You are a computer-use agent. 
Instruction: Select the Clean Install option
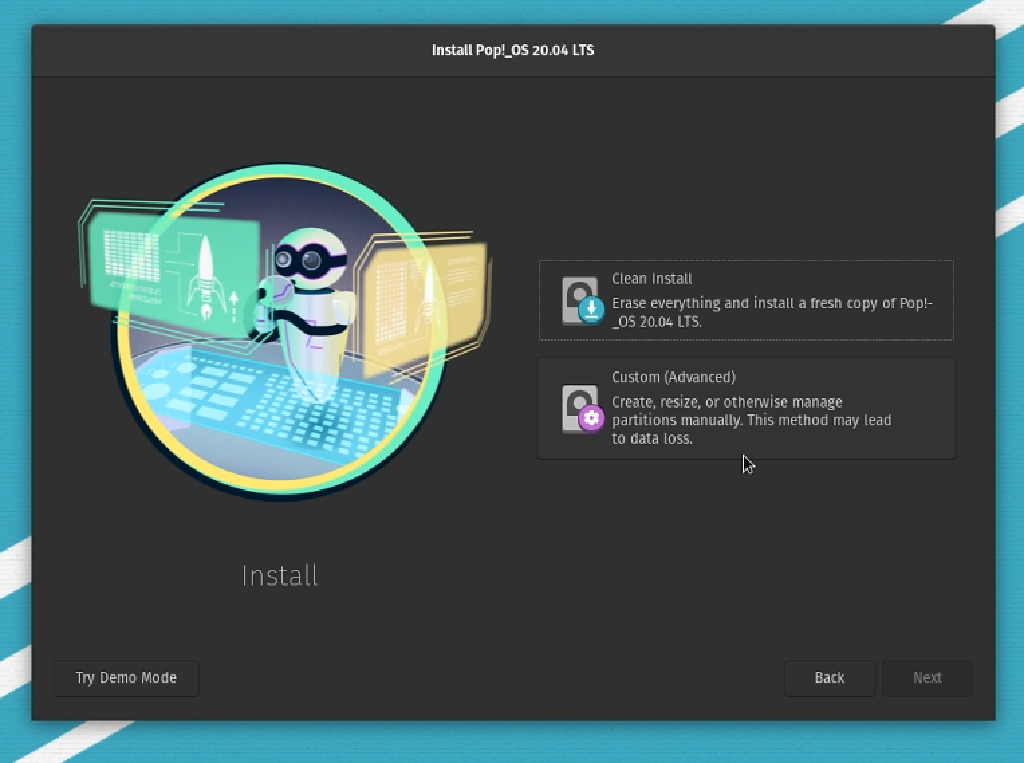[745, 299]
